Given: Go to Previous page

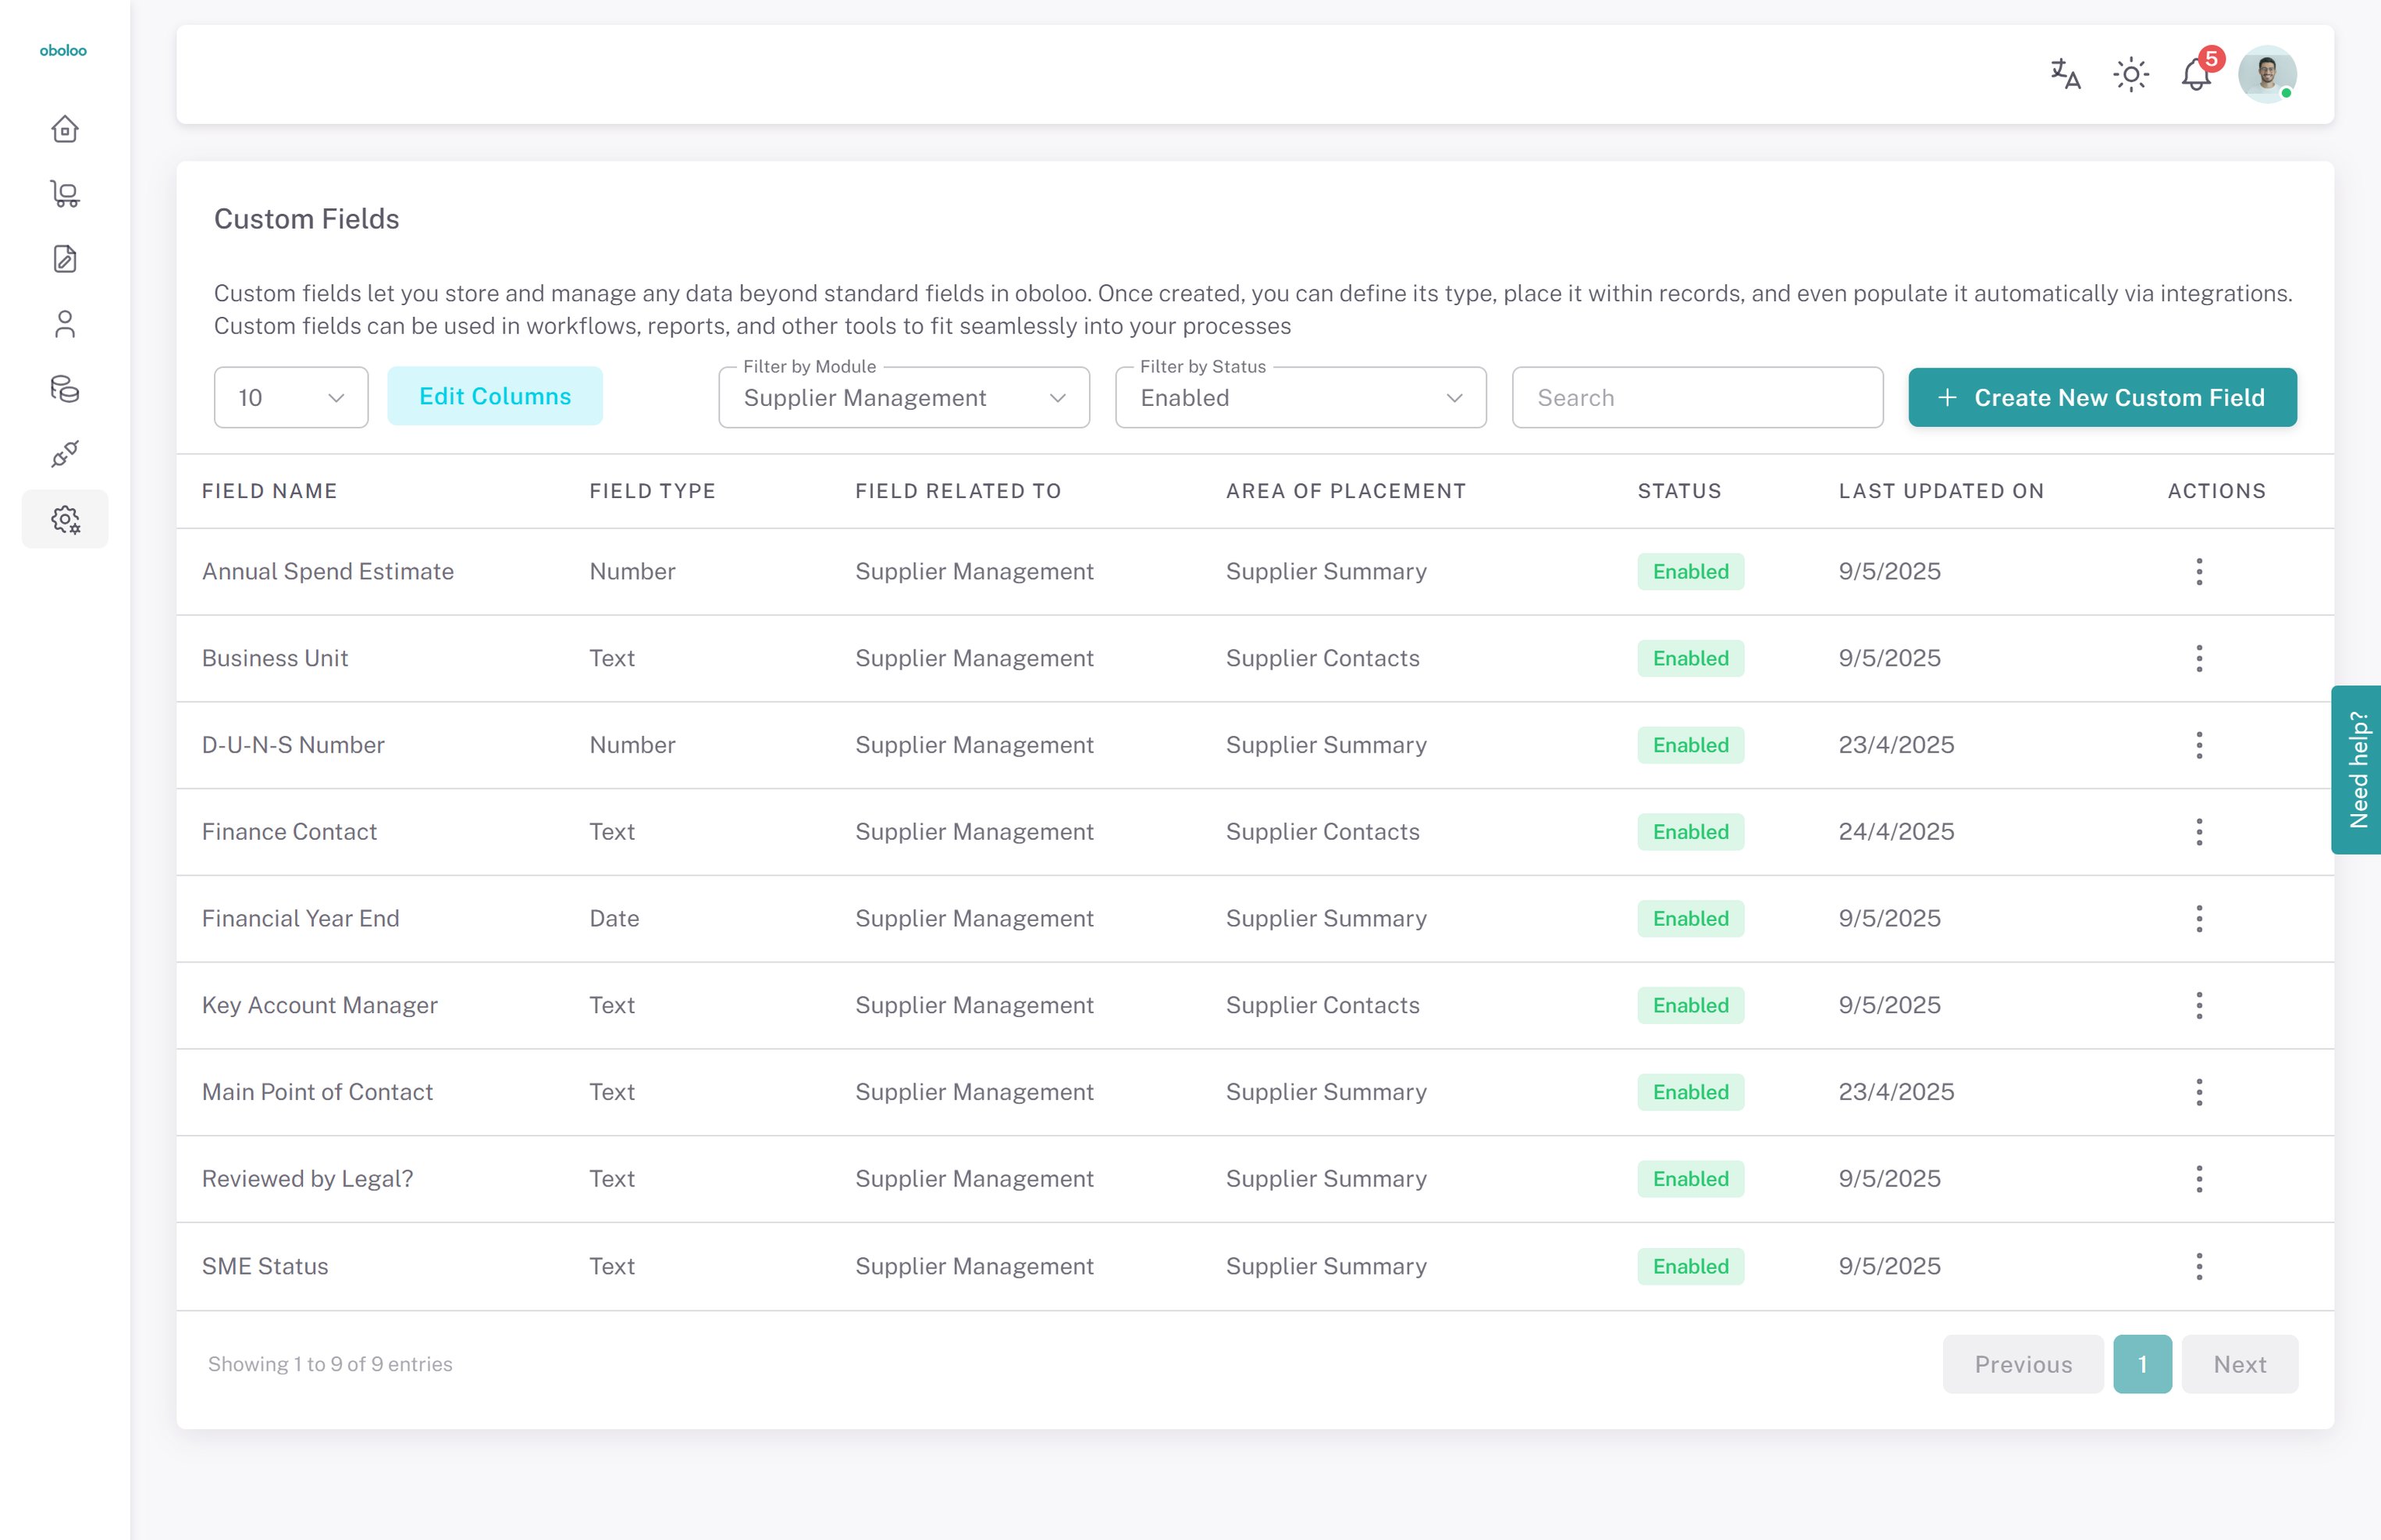Looking at the screenshot, I should point(2023,1364).
